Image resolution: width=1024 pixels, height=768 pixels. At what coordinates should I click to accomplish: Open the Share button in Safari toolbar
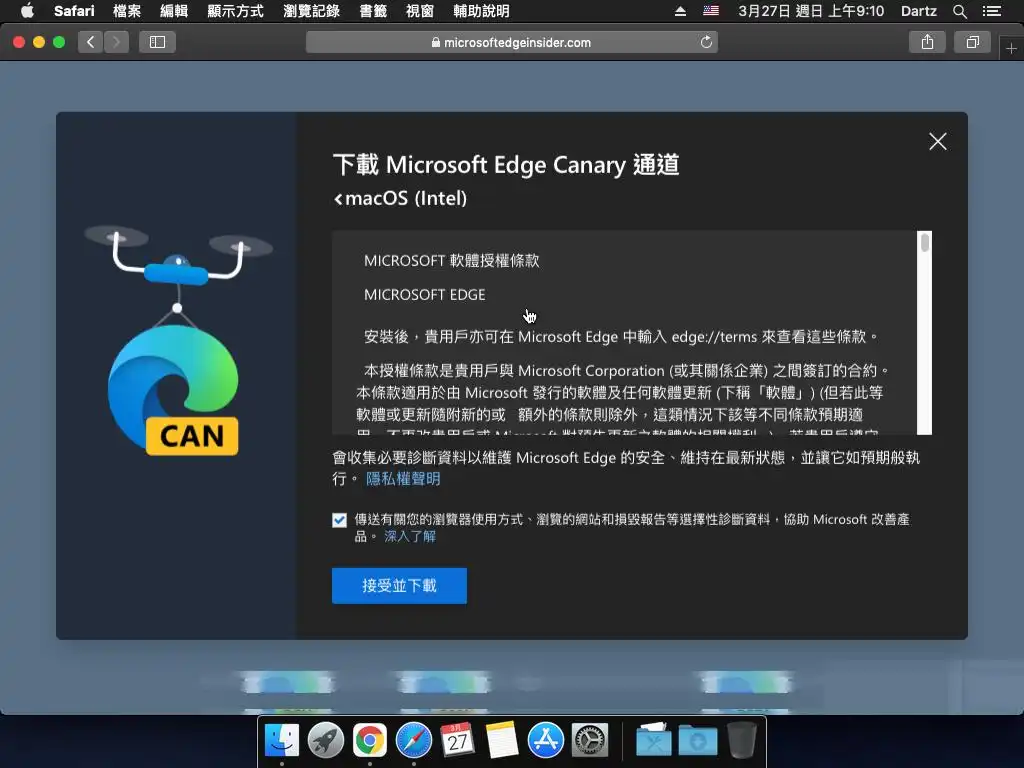point(927,42)
